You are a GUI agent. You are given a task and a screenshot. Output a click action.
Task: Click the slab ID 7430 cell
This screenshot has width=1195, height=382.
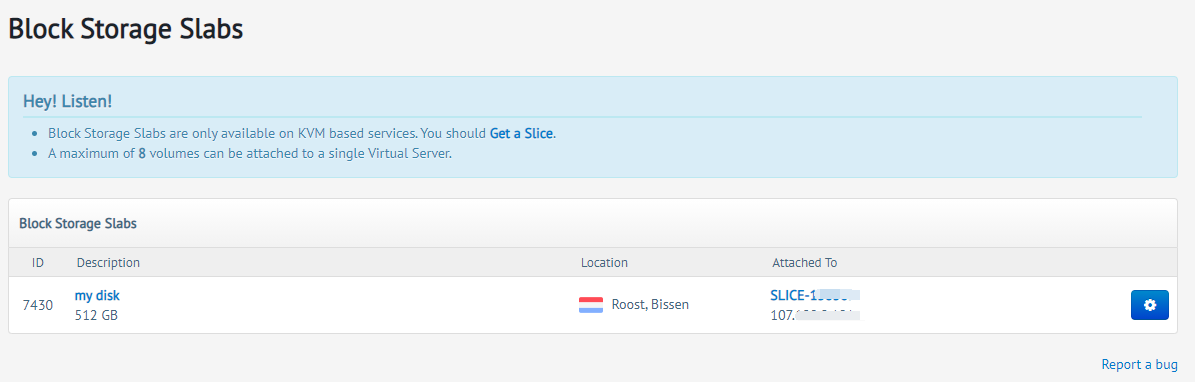(37, 305)
